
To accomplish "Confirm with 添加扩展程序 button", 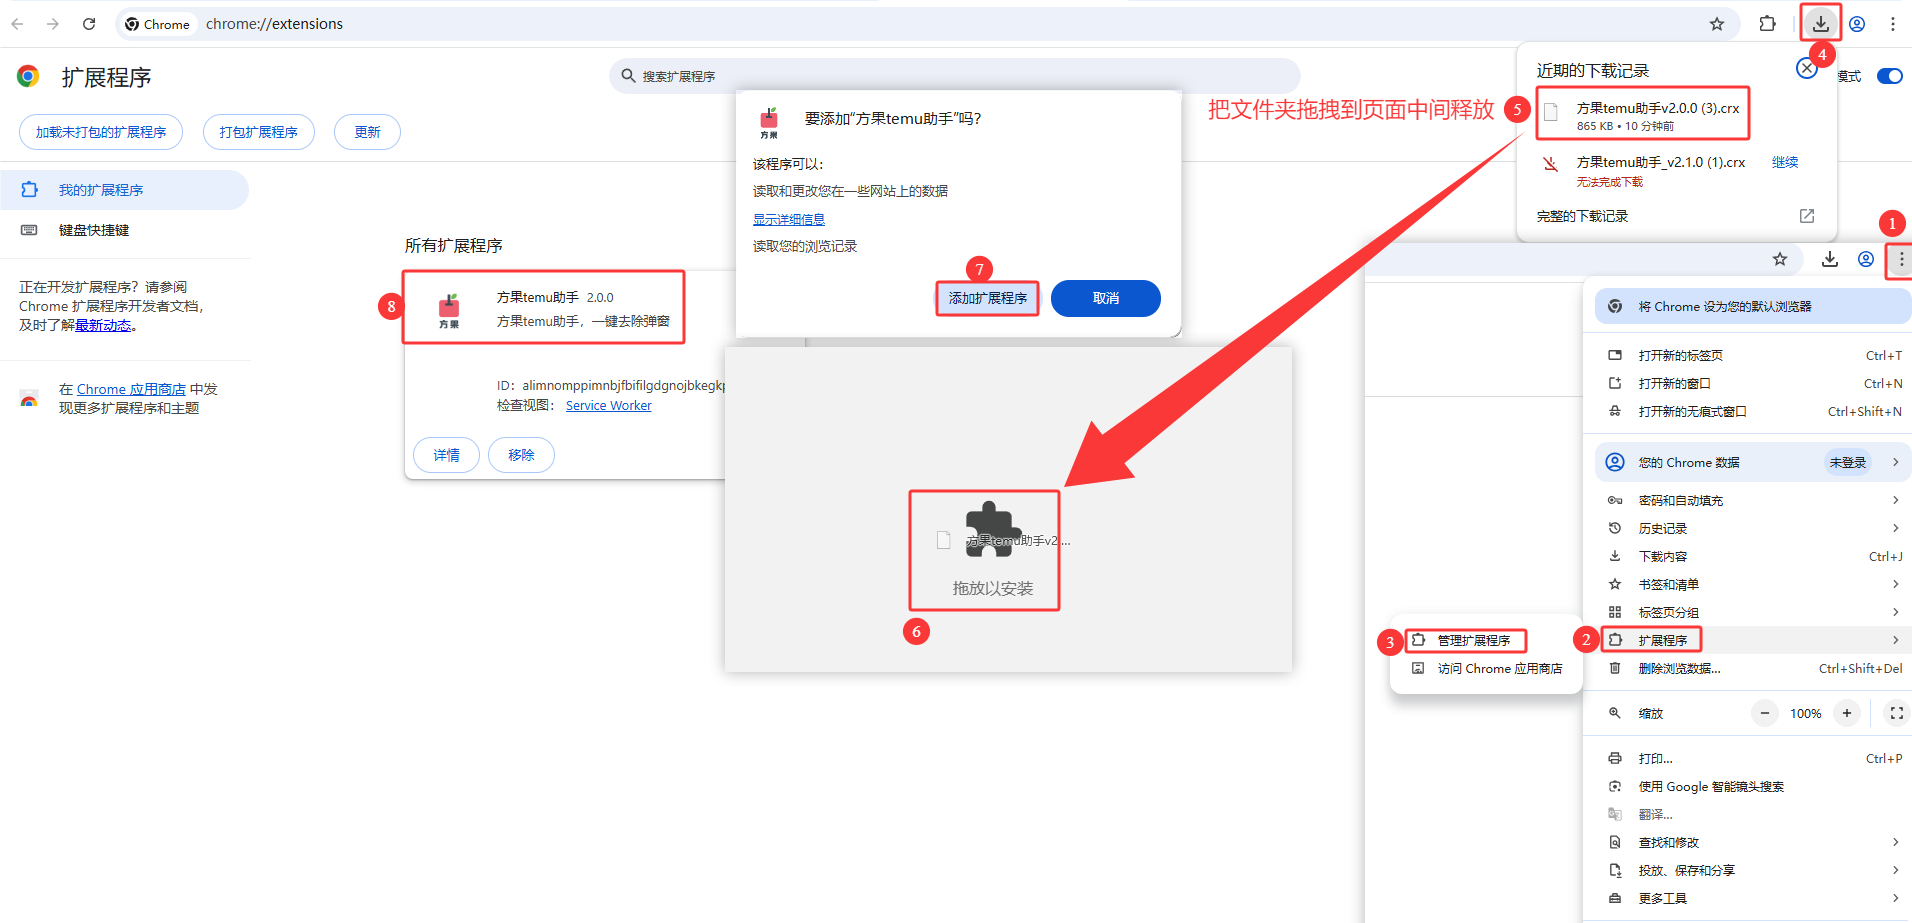I will [988, 298].
